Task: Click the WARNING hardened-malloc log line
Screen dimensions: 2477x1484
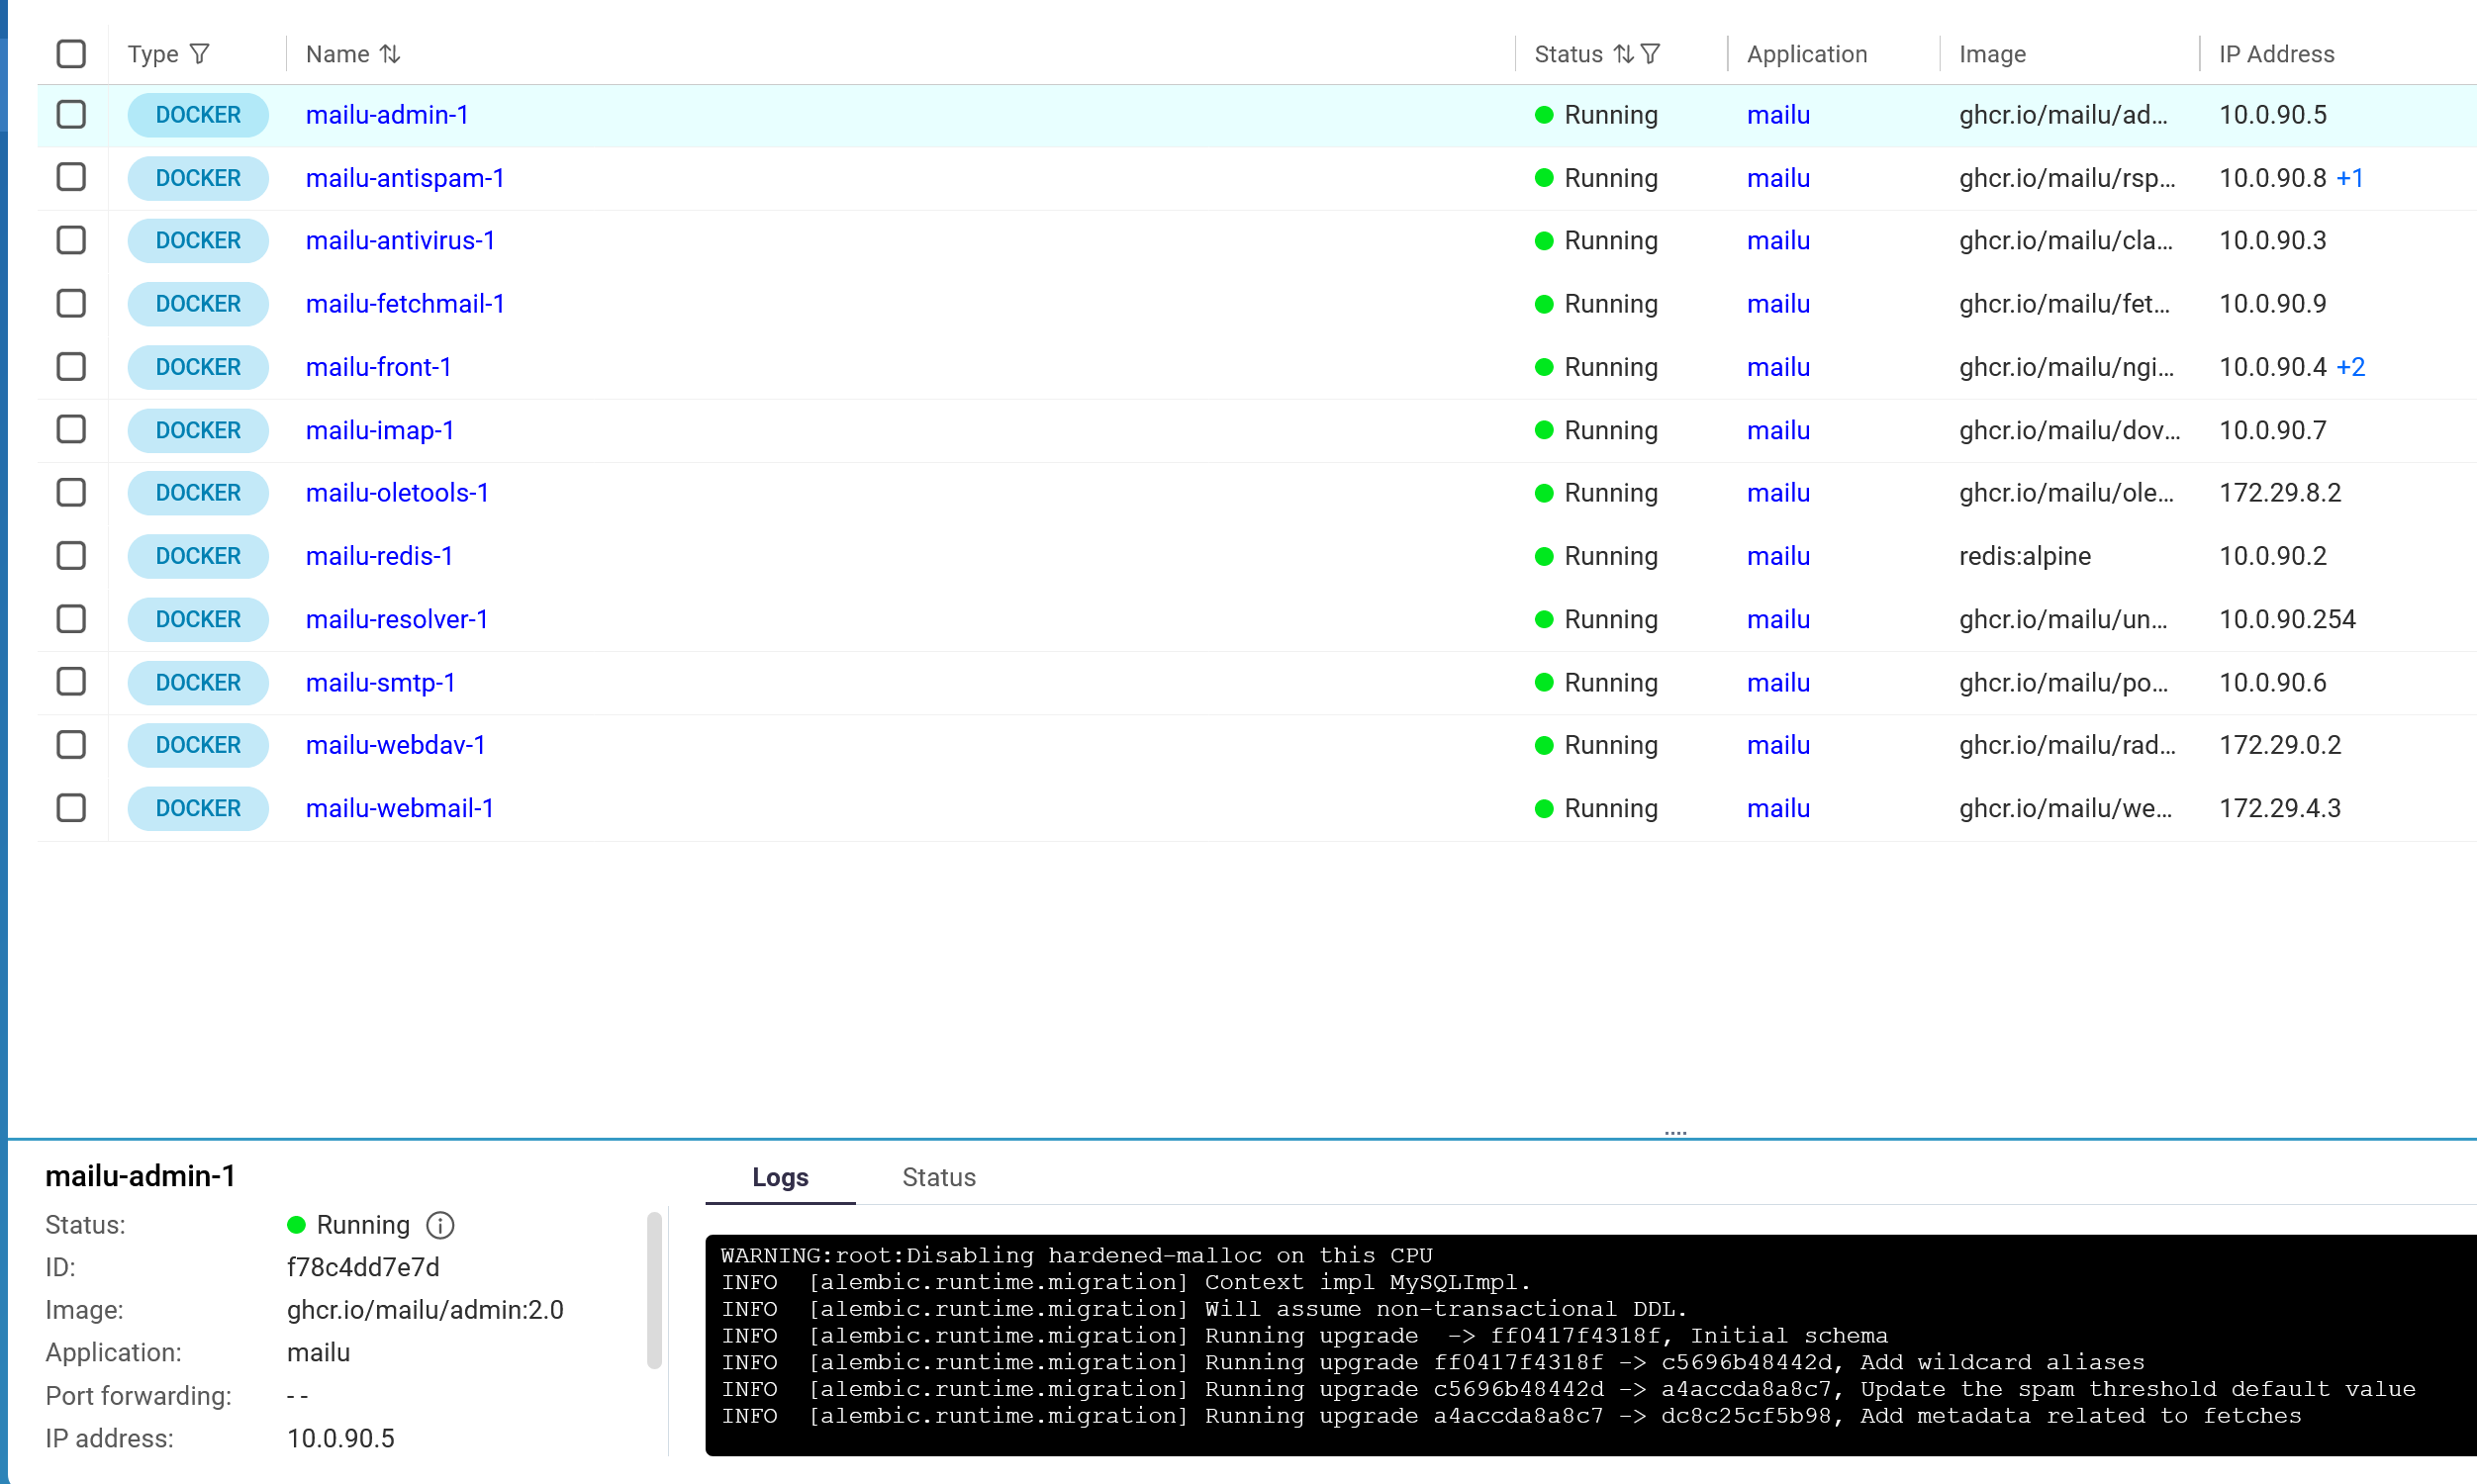Action: coord(1076,1255)
